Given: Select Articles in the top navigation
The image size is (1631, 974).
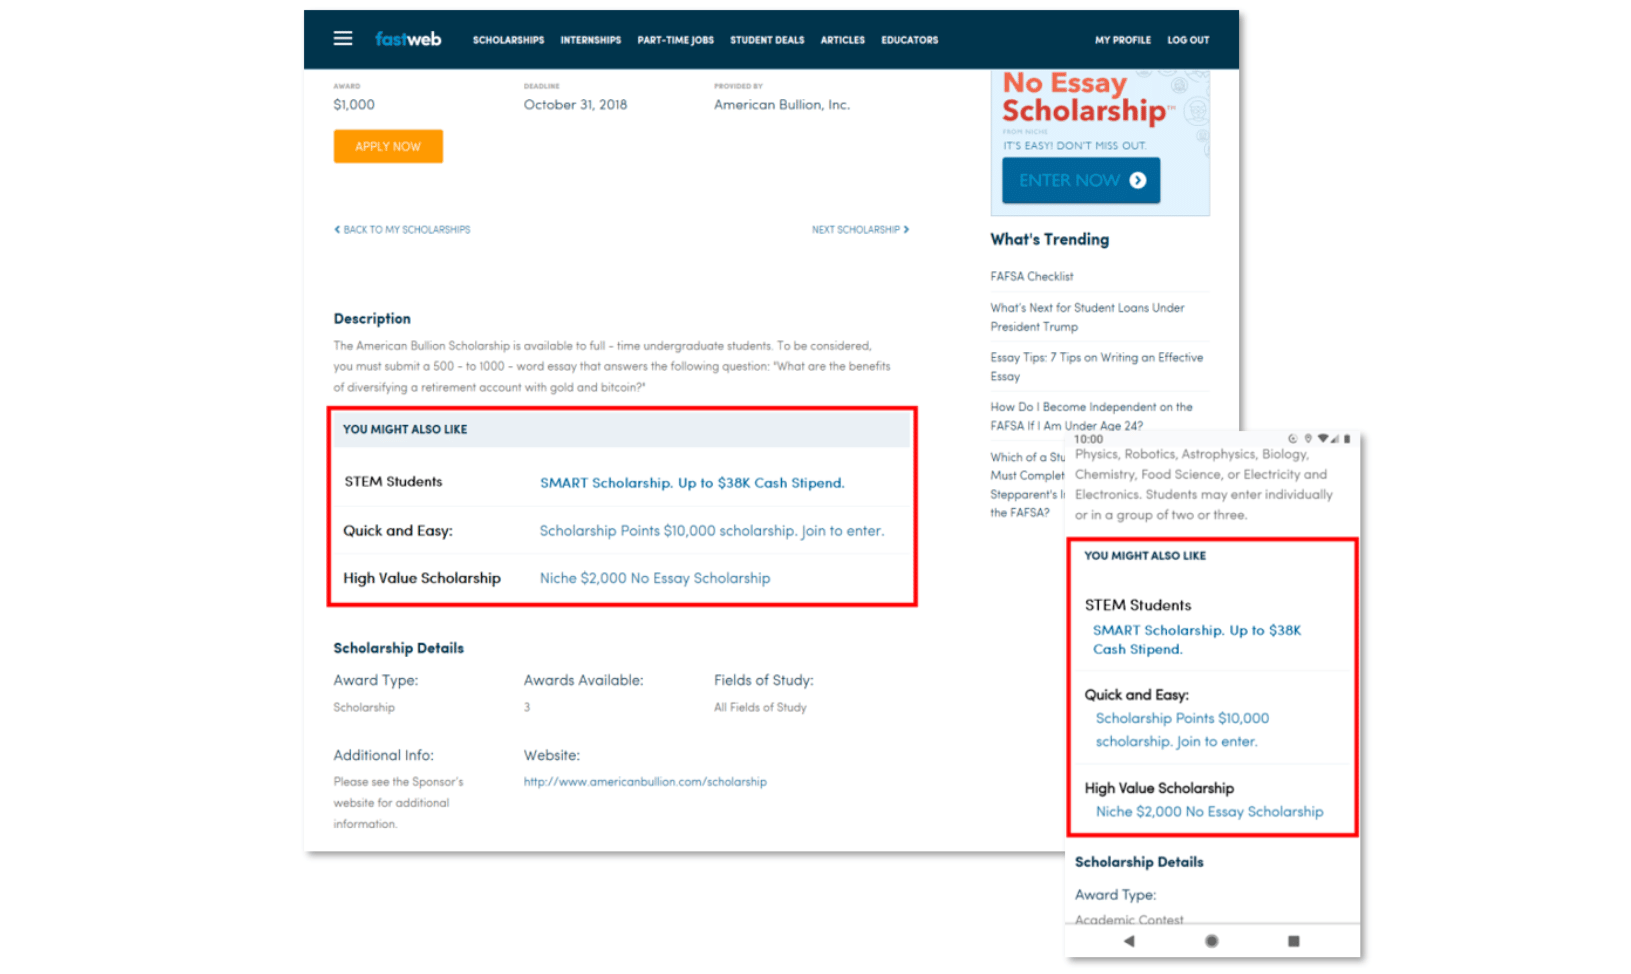Looking at the screenshot, I should (842, 40).
